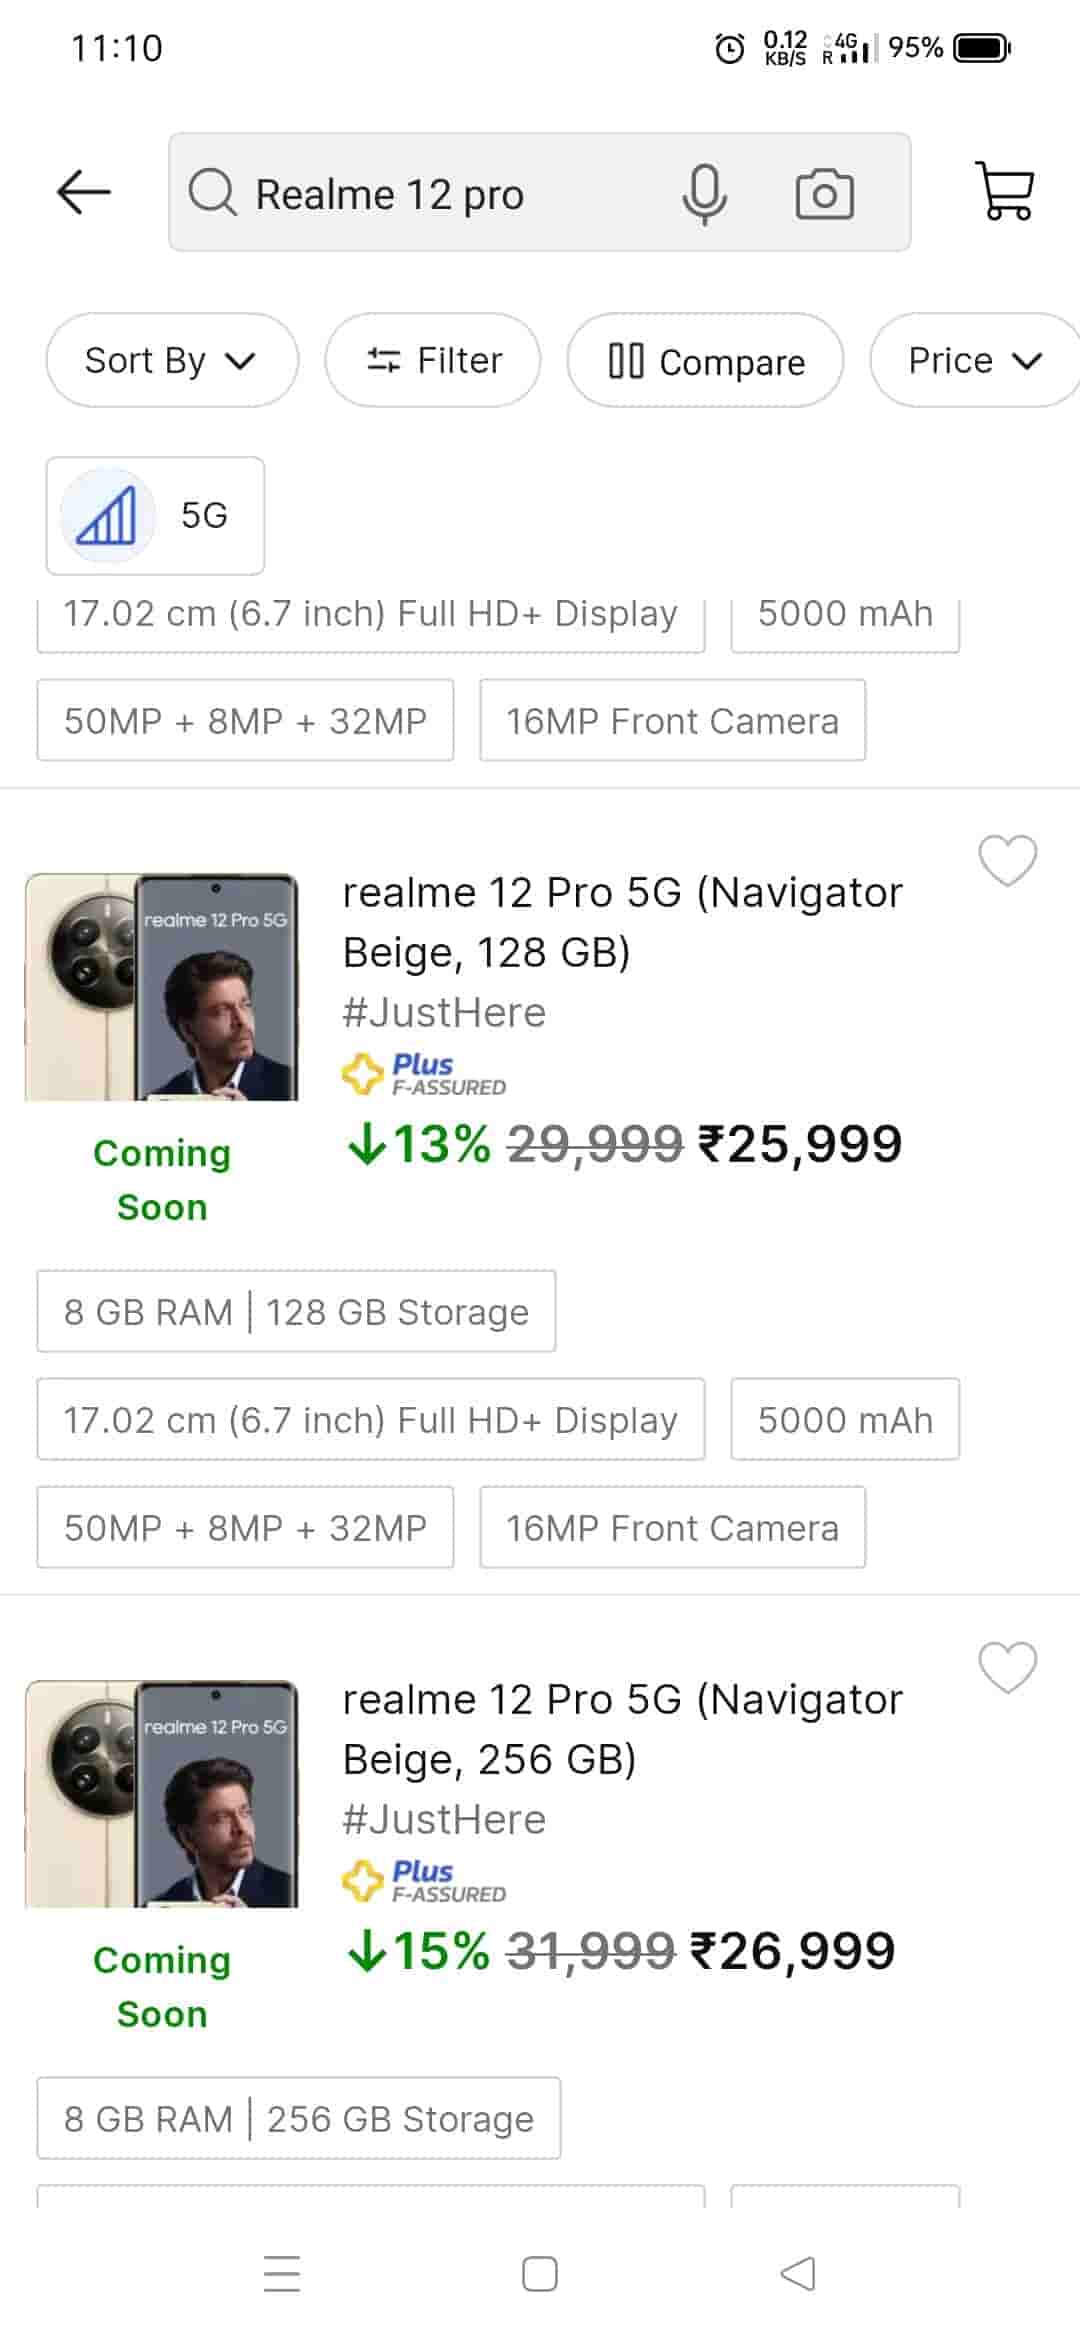Expand the Price dropdown

pos(974,360)
